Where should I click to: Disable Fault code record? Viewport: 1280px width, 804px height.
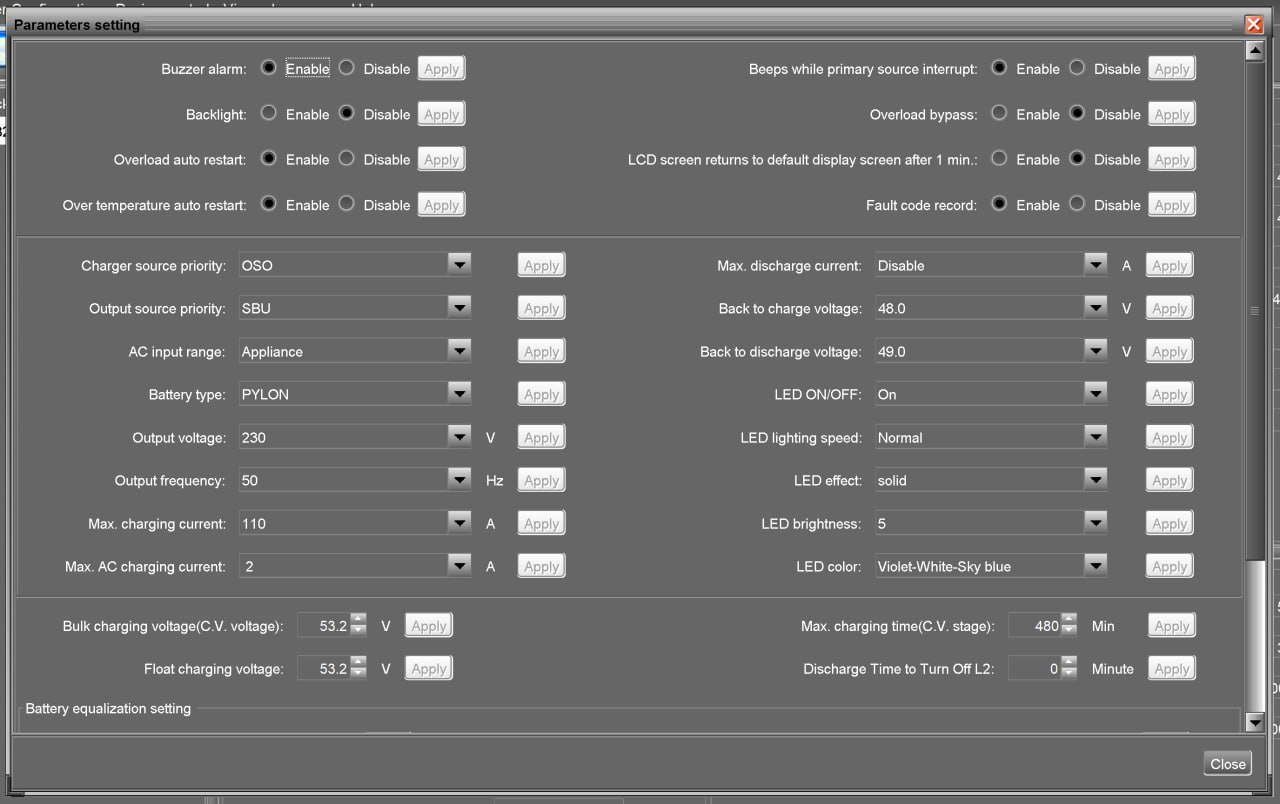(x=1077, y=204)
